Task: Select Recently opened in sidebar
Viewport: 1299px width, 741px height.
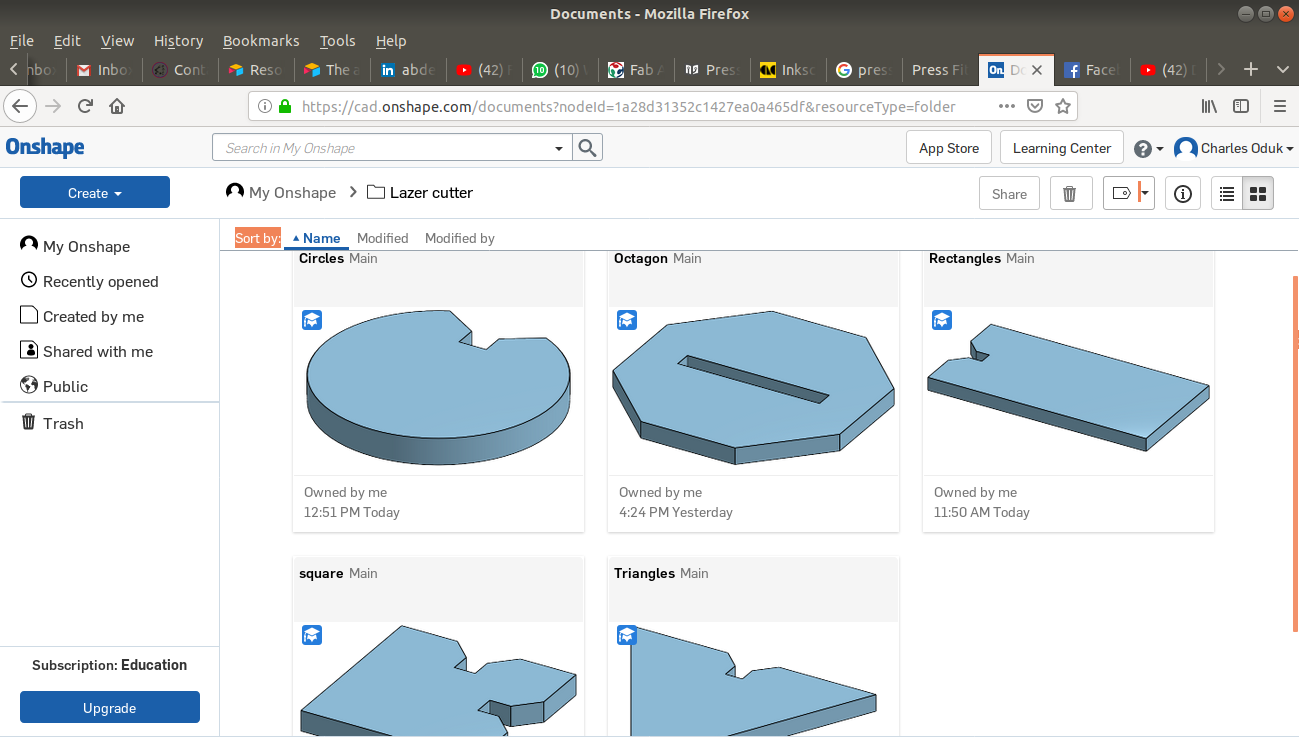Action: click(x=100, y=282)
